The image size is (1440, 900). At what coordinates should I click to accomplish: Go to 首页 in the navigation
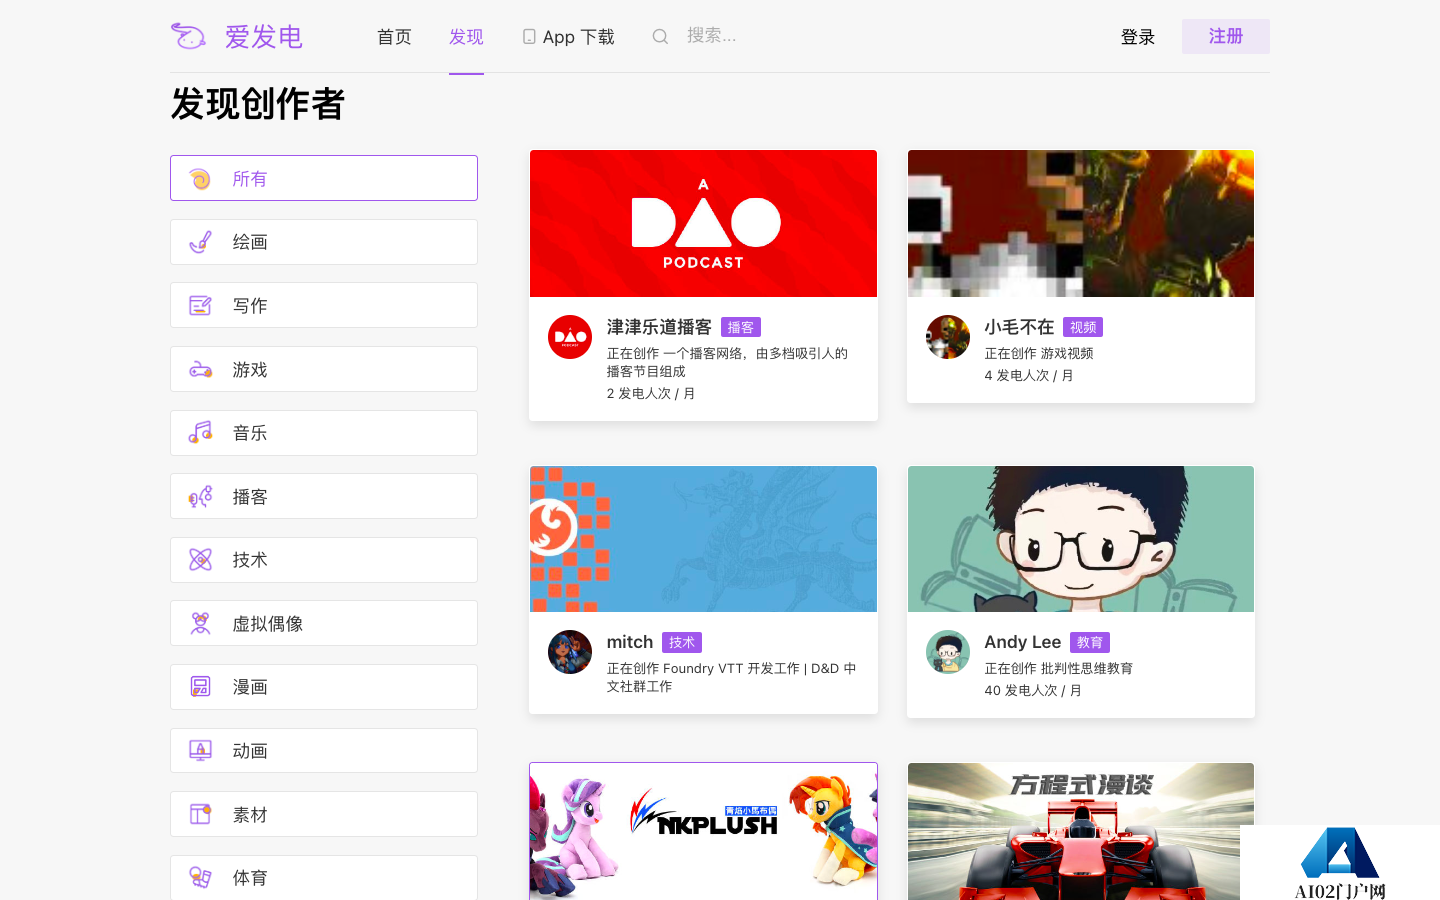pyautogui.click(x=394, y=37)
